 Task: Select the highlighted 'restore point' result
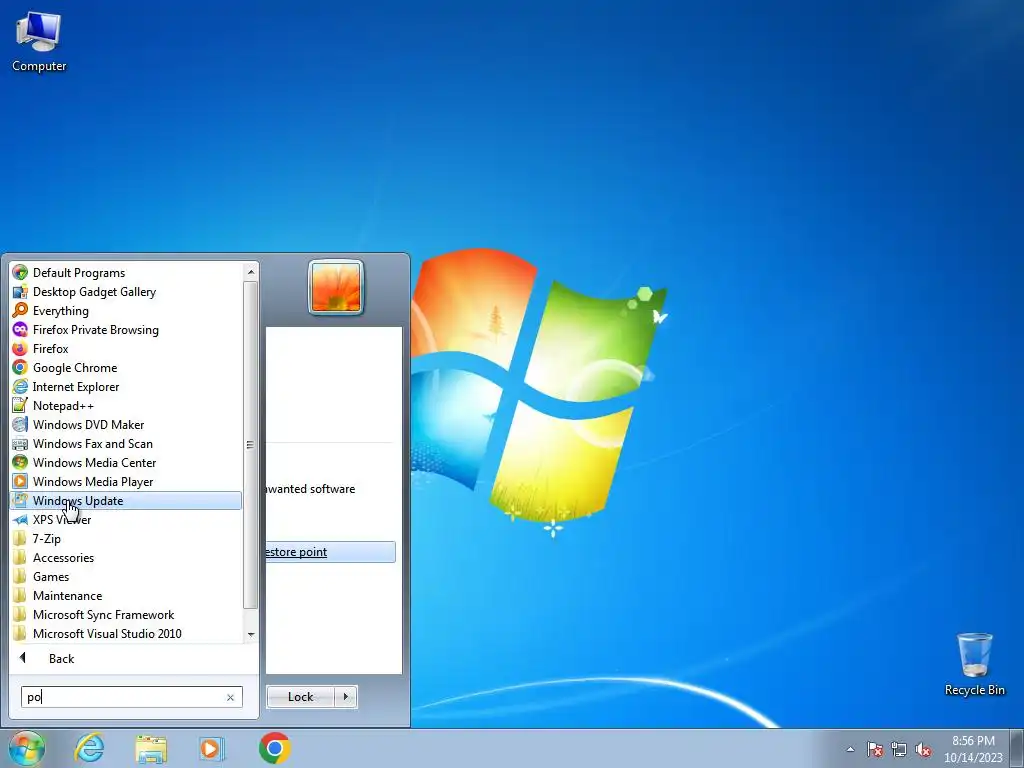[330, 552]
